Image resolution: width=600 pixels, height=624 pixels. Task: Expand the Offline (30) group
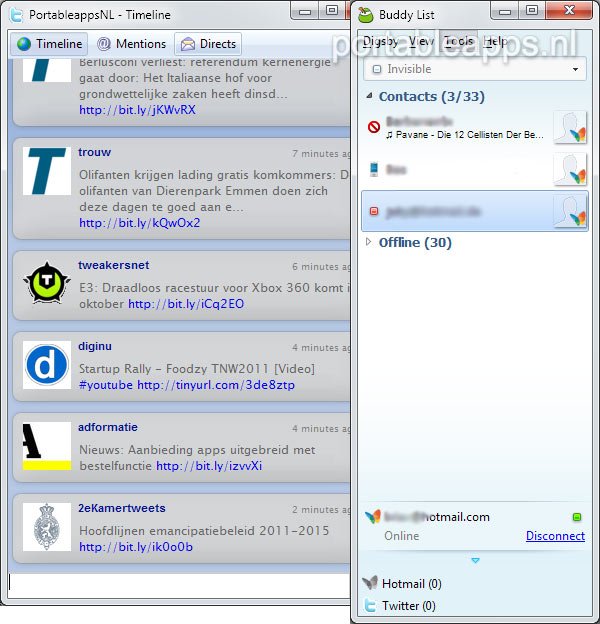(369, 242)
